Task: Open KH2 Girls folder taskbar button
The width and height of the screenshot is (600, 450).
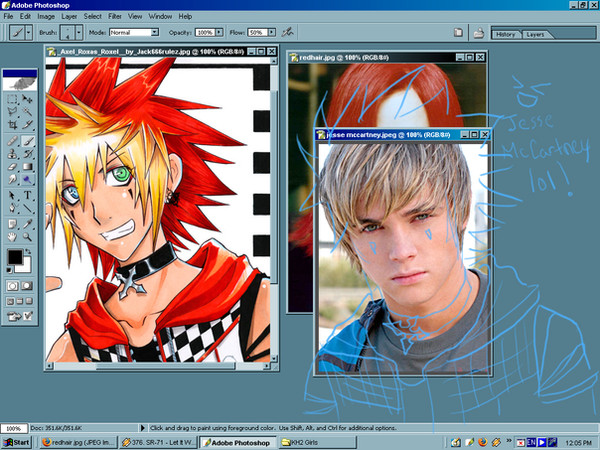Action: [317, 442]
